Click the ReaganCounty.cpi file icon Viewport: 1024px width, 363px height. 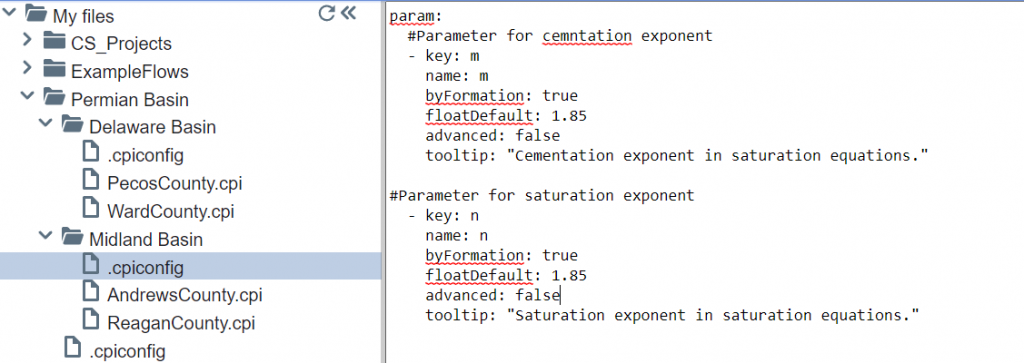[x=91, y=321]
